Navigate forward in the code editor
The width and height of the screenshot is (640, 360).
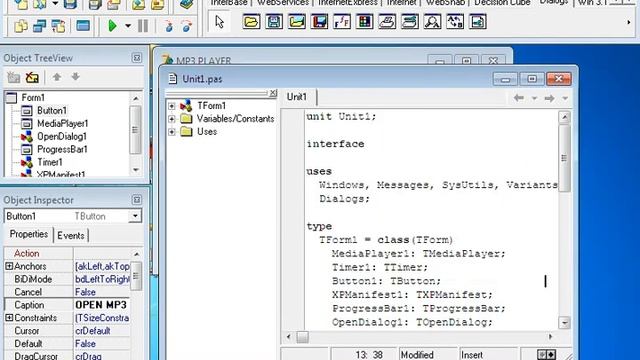click(x=549, y=98)
